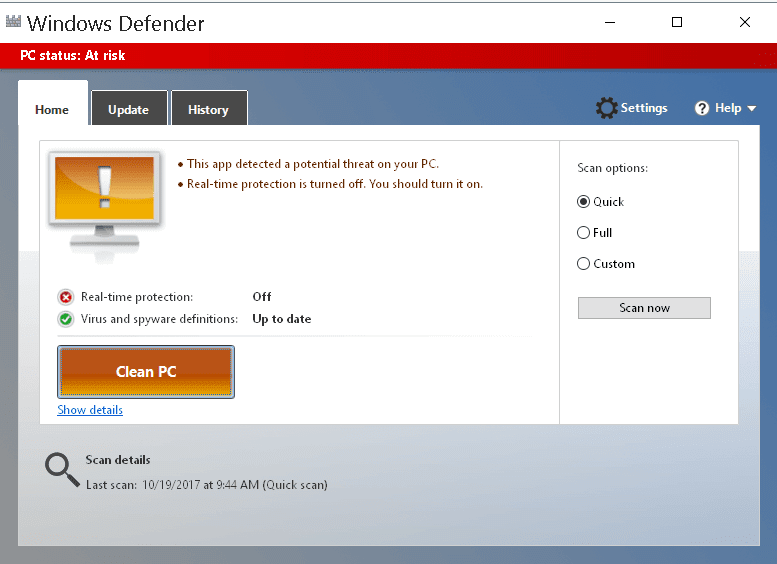Click the 'Real-time protection:' label
The width and height of the screenshot is (777, 564).
[137, 297]
